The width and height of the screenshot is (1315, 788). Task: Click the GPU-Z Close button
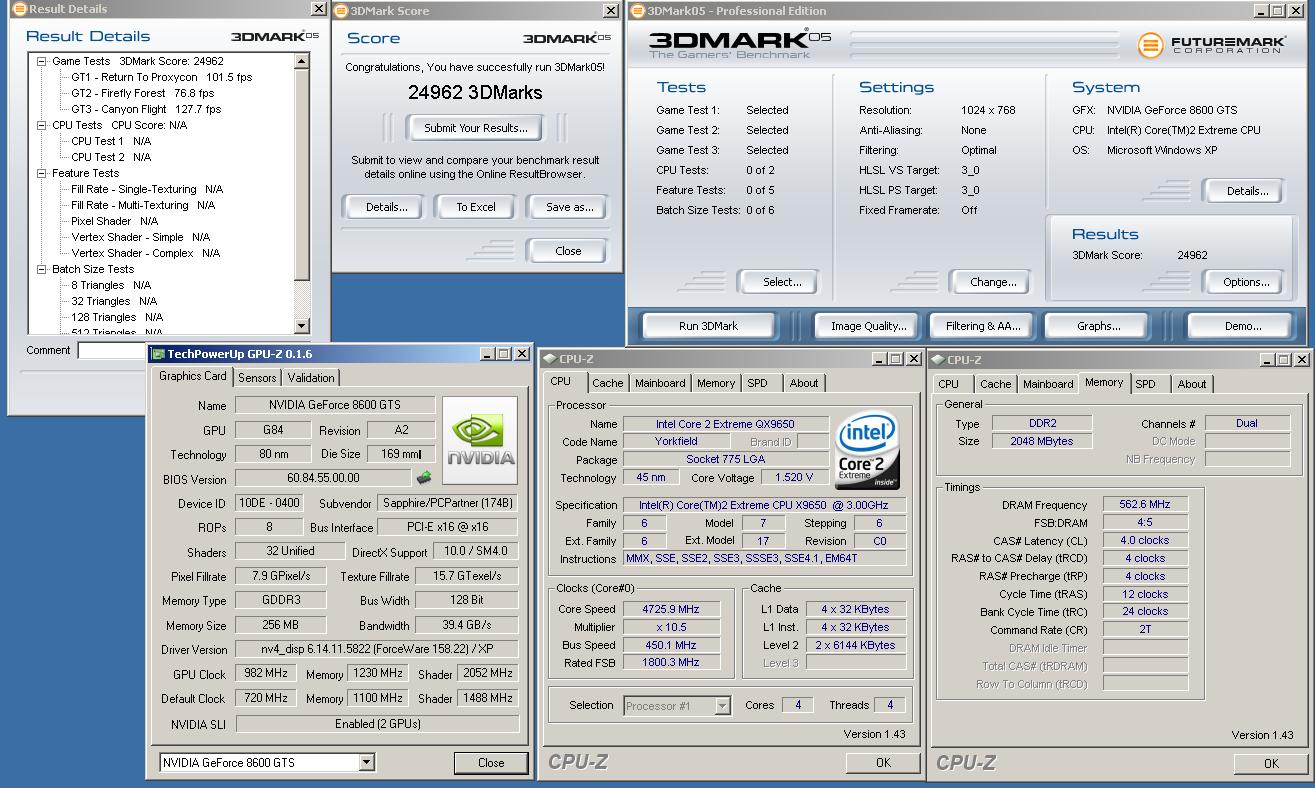[x=491, y=762]
